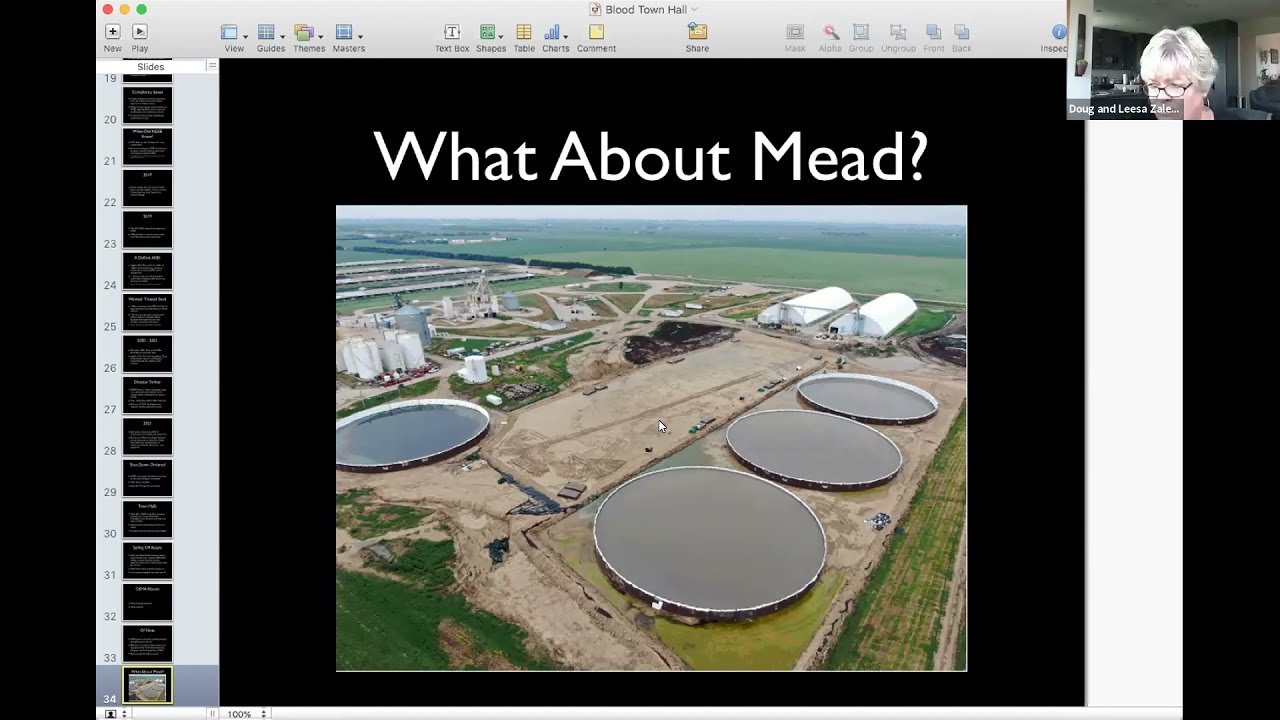1280x720 pixels.
Task: Toggle the slide navigator options icon
Action: tap(211, 66)
